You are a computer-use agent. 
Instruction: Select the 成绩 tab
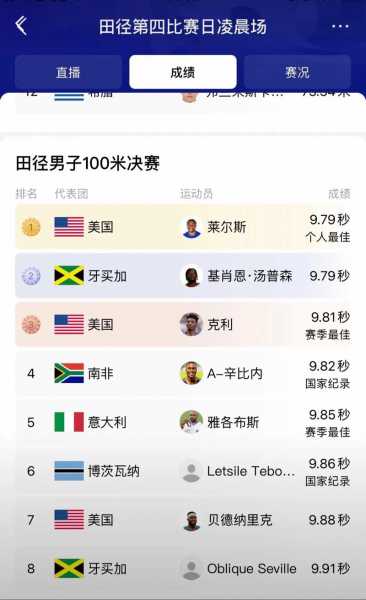(x=183, y=72)
